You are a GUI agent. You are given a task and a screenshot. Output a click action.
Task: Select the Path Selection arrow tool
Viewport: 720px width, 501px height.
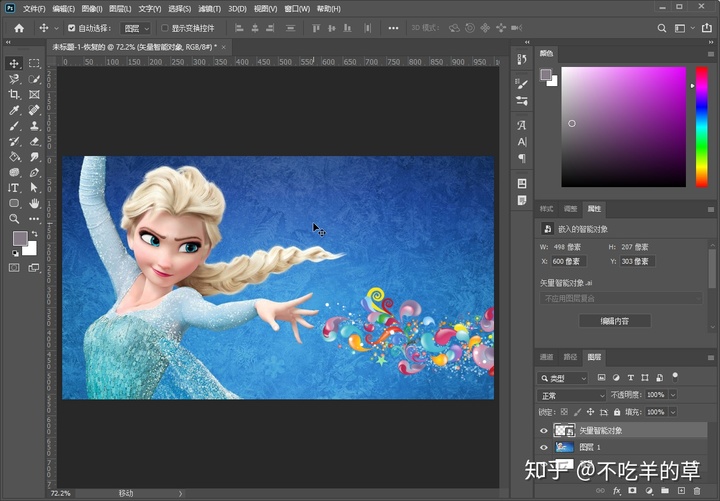point(34,188)
